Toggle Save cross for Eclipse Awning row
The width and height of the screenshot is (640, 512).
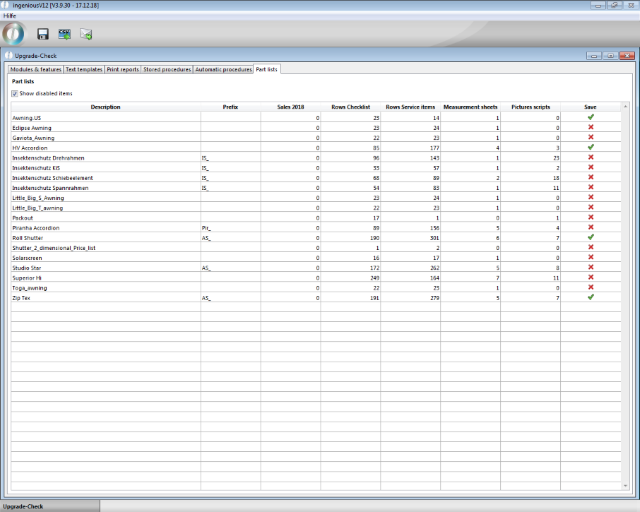[590, 127]
